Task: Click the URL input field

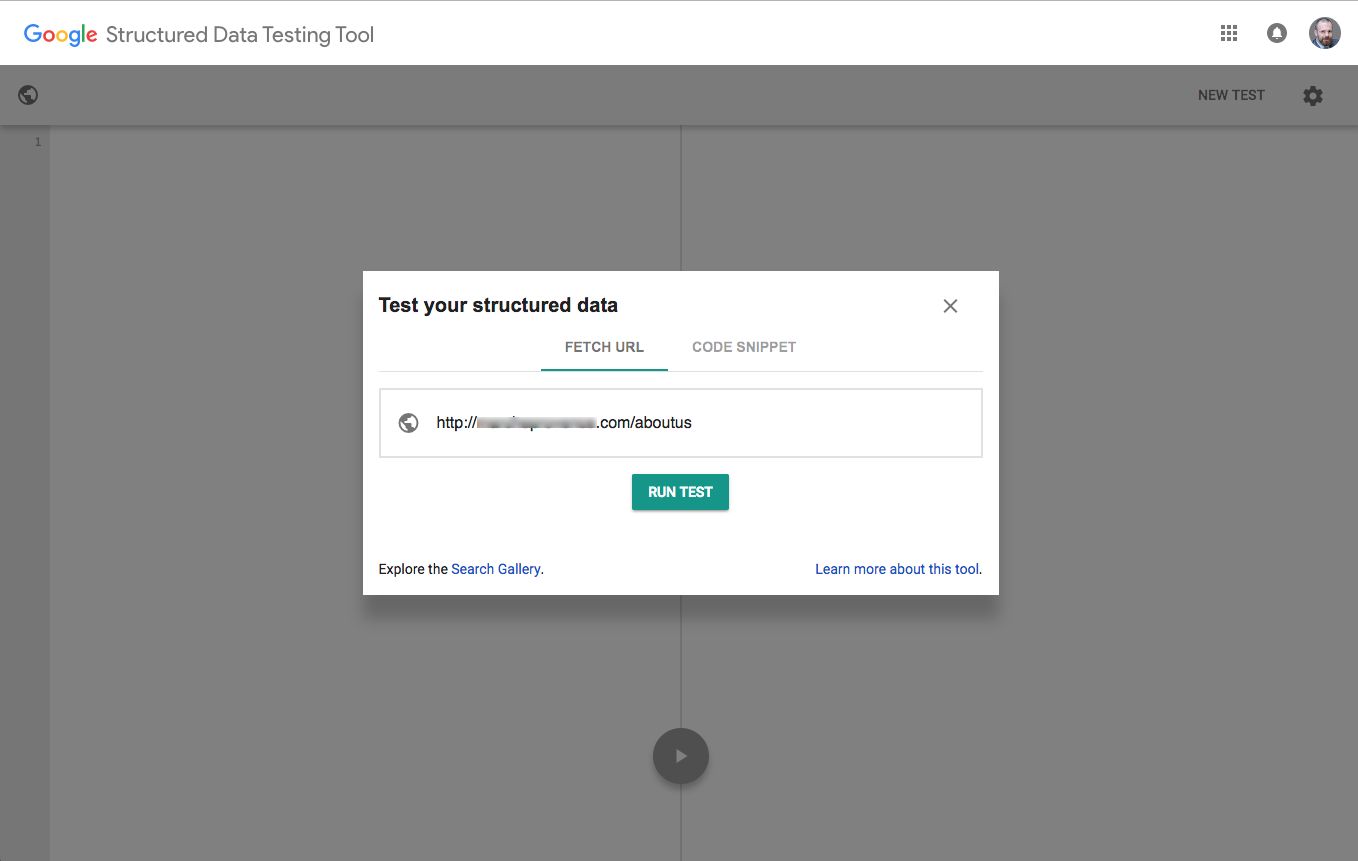Action: pos(680,423)
